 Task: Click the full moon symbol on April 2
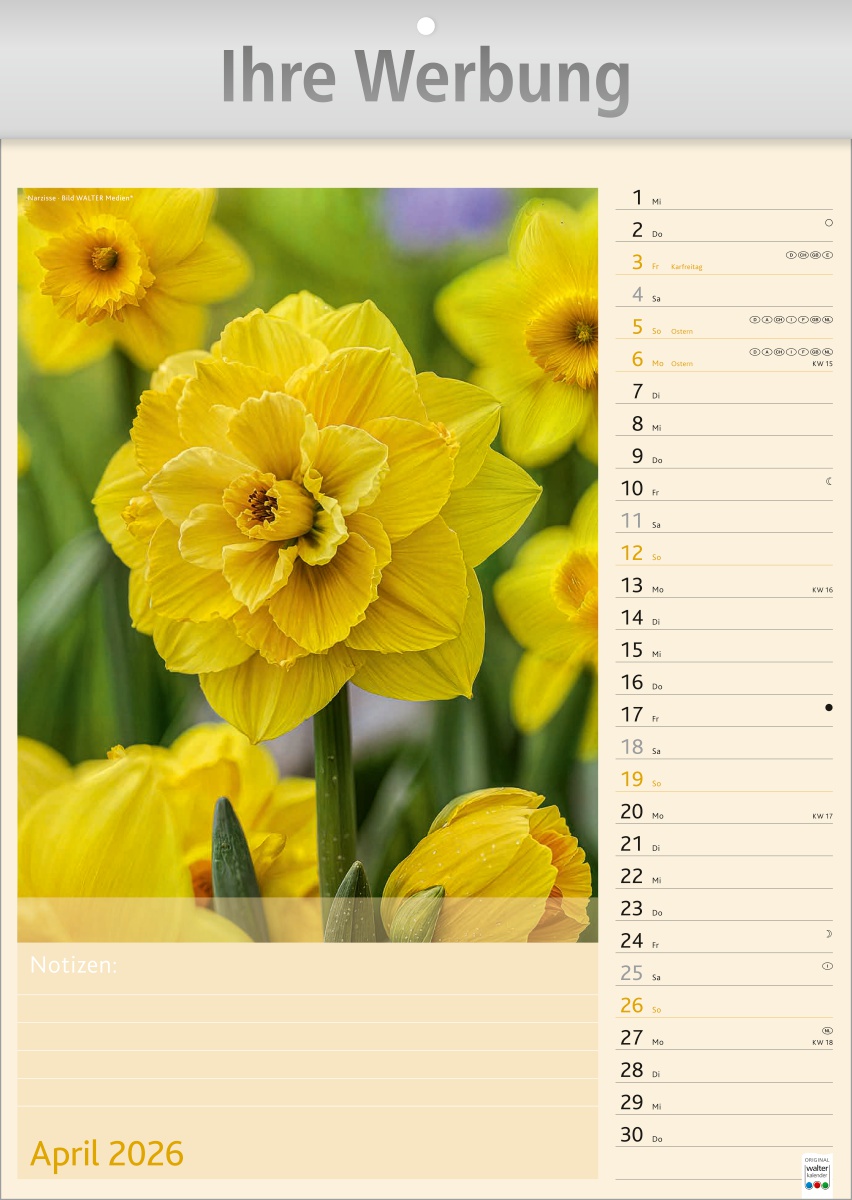click(828, 223)
